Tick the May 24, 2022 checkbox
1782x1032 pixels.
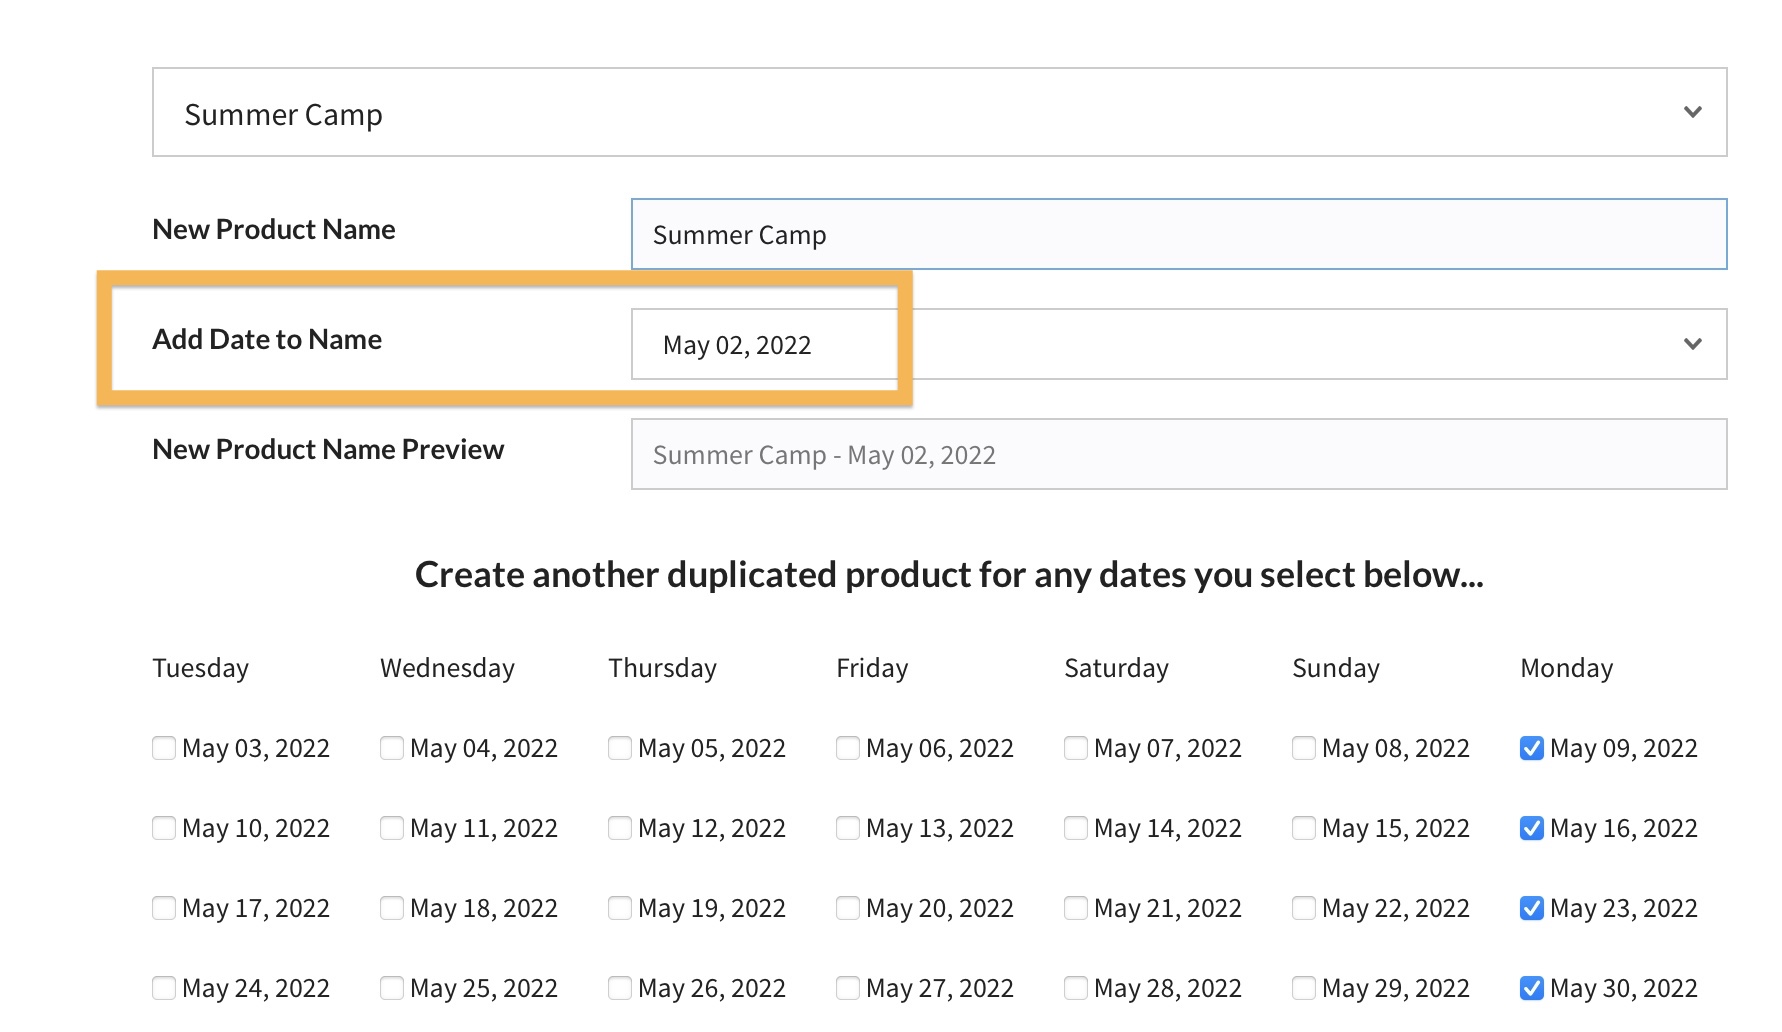[164, 988]
